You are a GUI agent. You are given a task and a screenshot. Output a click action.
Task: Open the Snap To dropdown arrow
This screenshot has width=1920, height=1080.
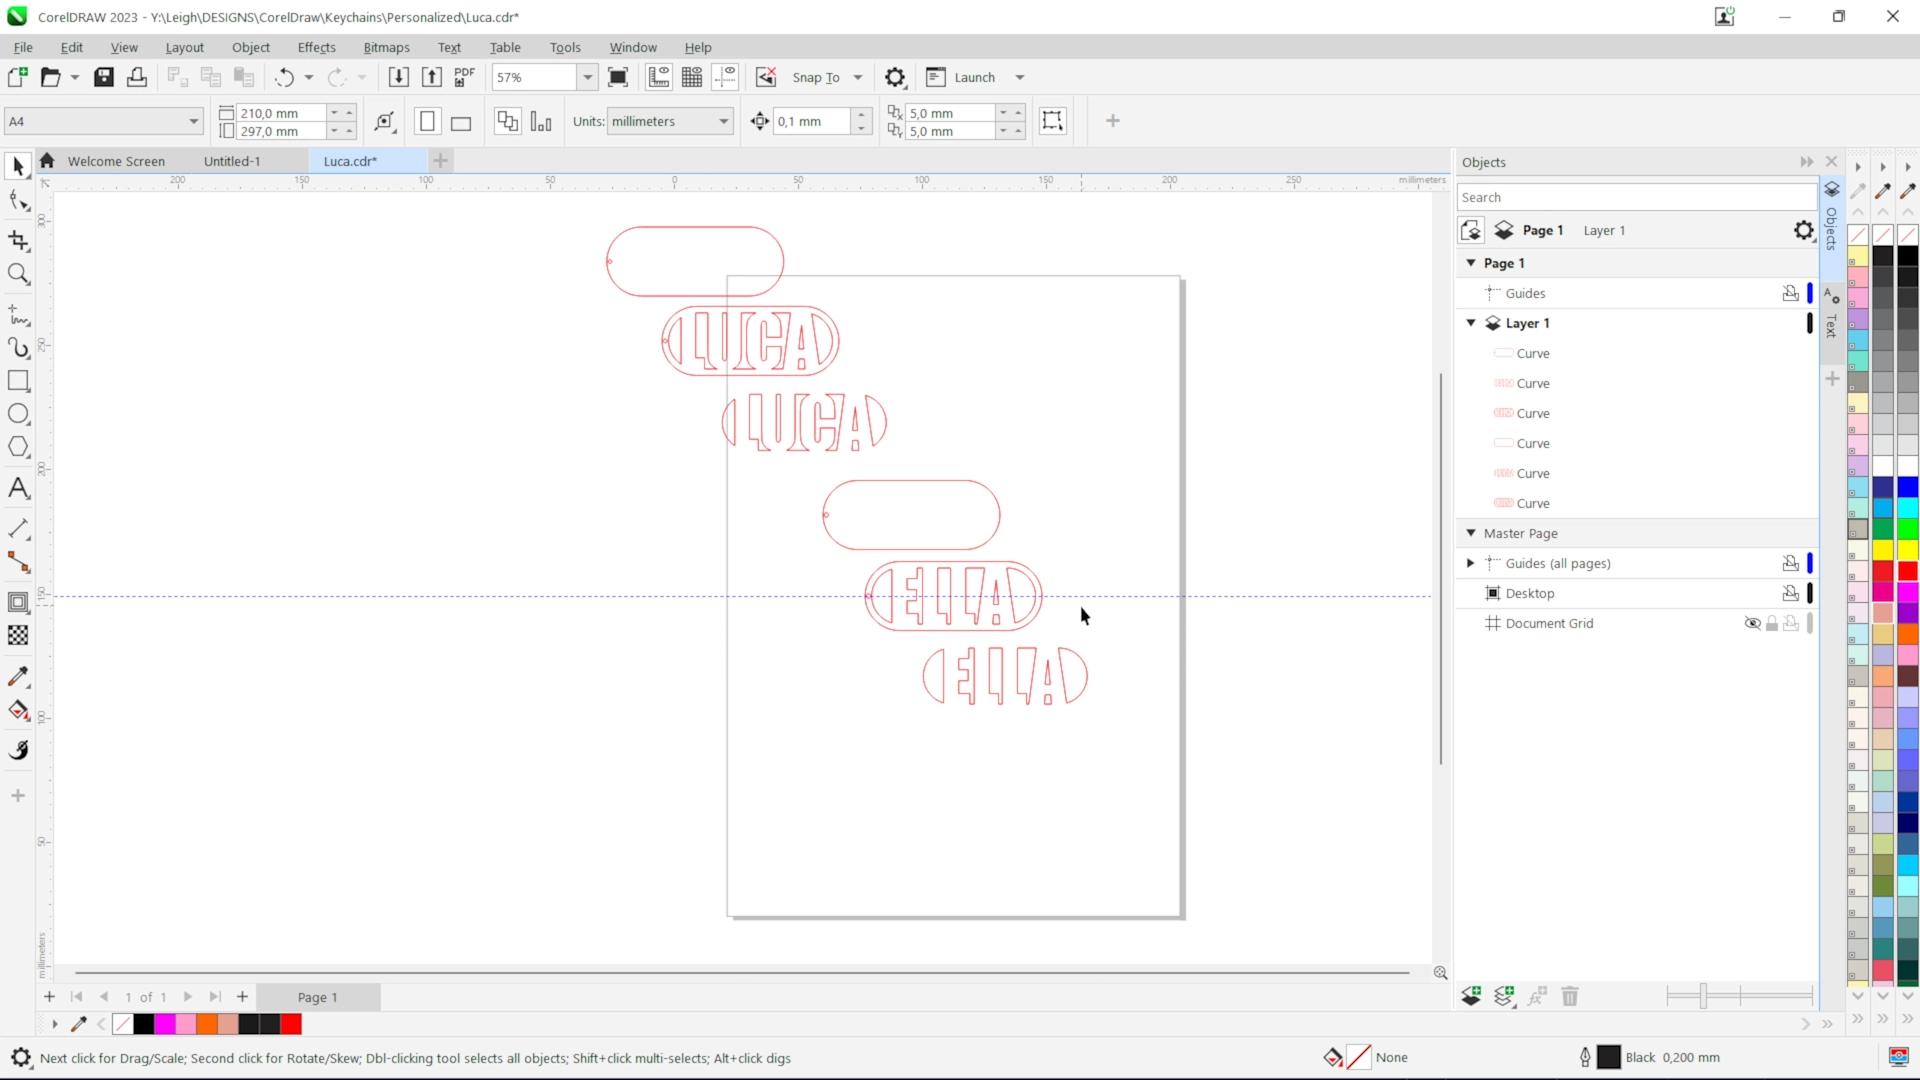click(x=858, y=77)
